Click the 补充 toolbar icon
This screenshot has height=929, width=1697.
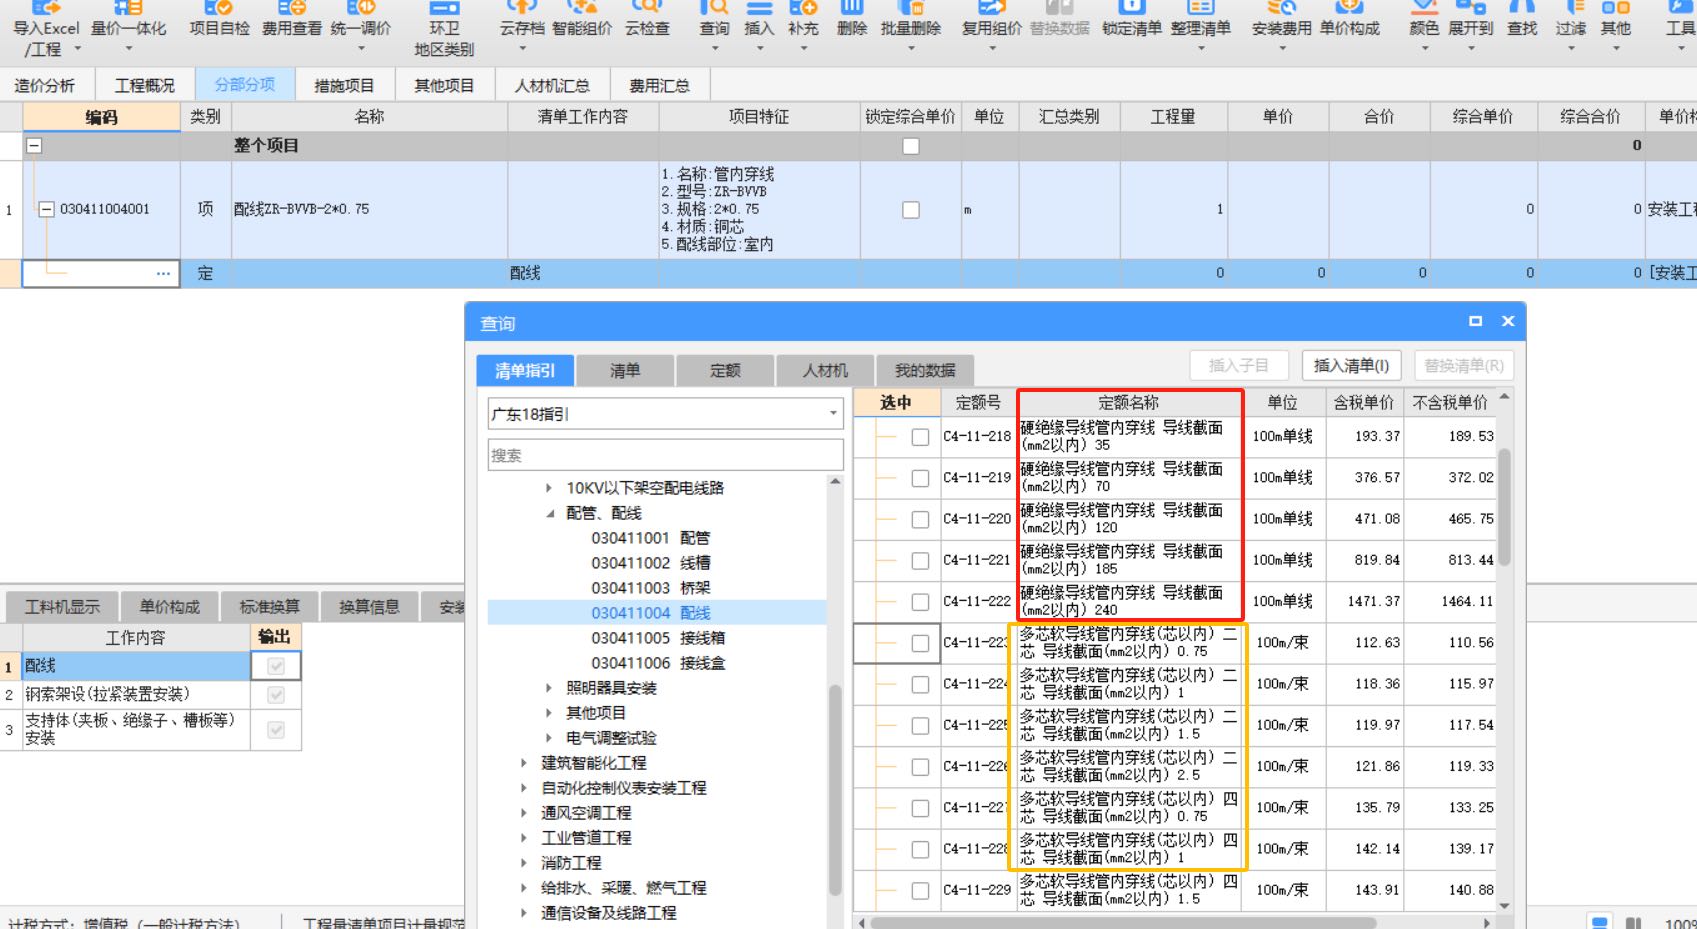(803, 24)
